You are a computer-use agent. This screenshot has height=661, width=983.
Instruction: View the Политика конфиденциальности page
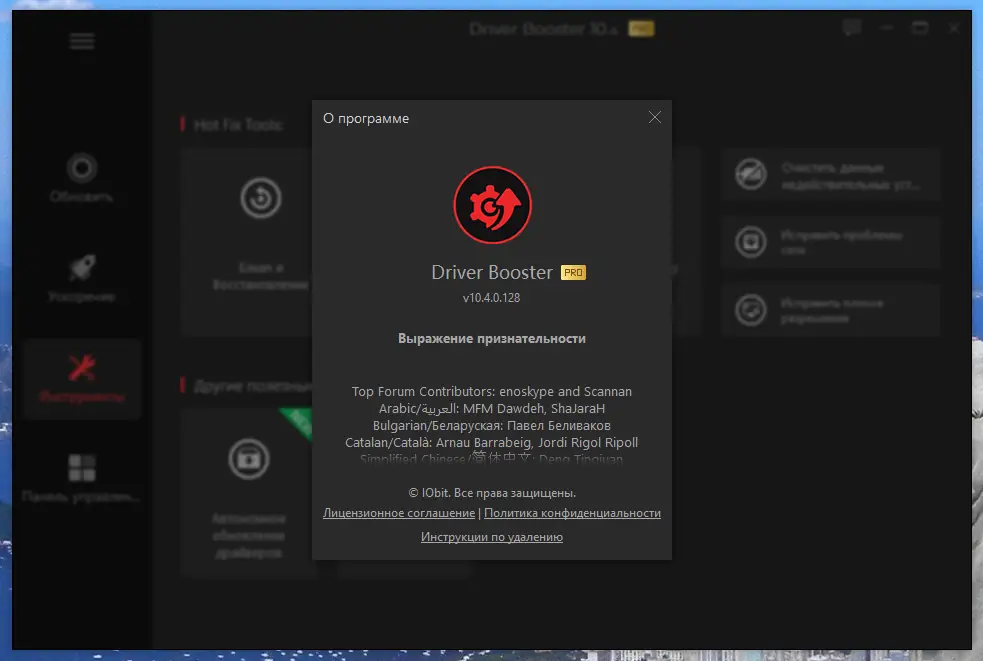(572, 512)
